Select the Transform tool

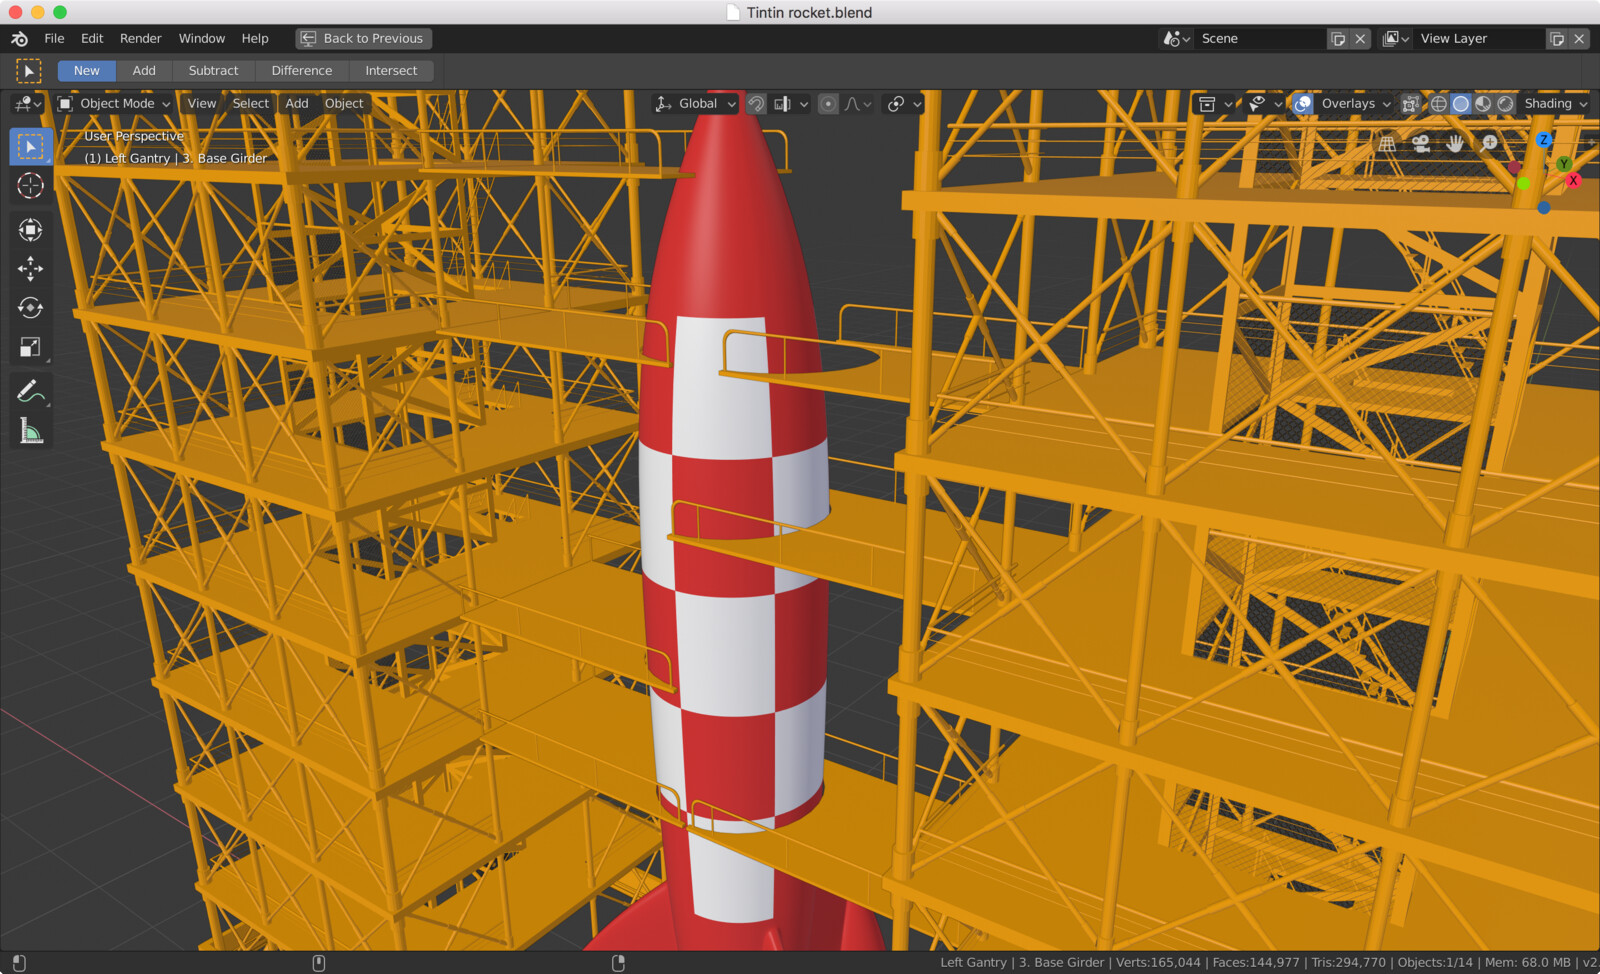pos(31,230)
